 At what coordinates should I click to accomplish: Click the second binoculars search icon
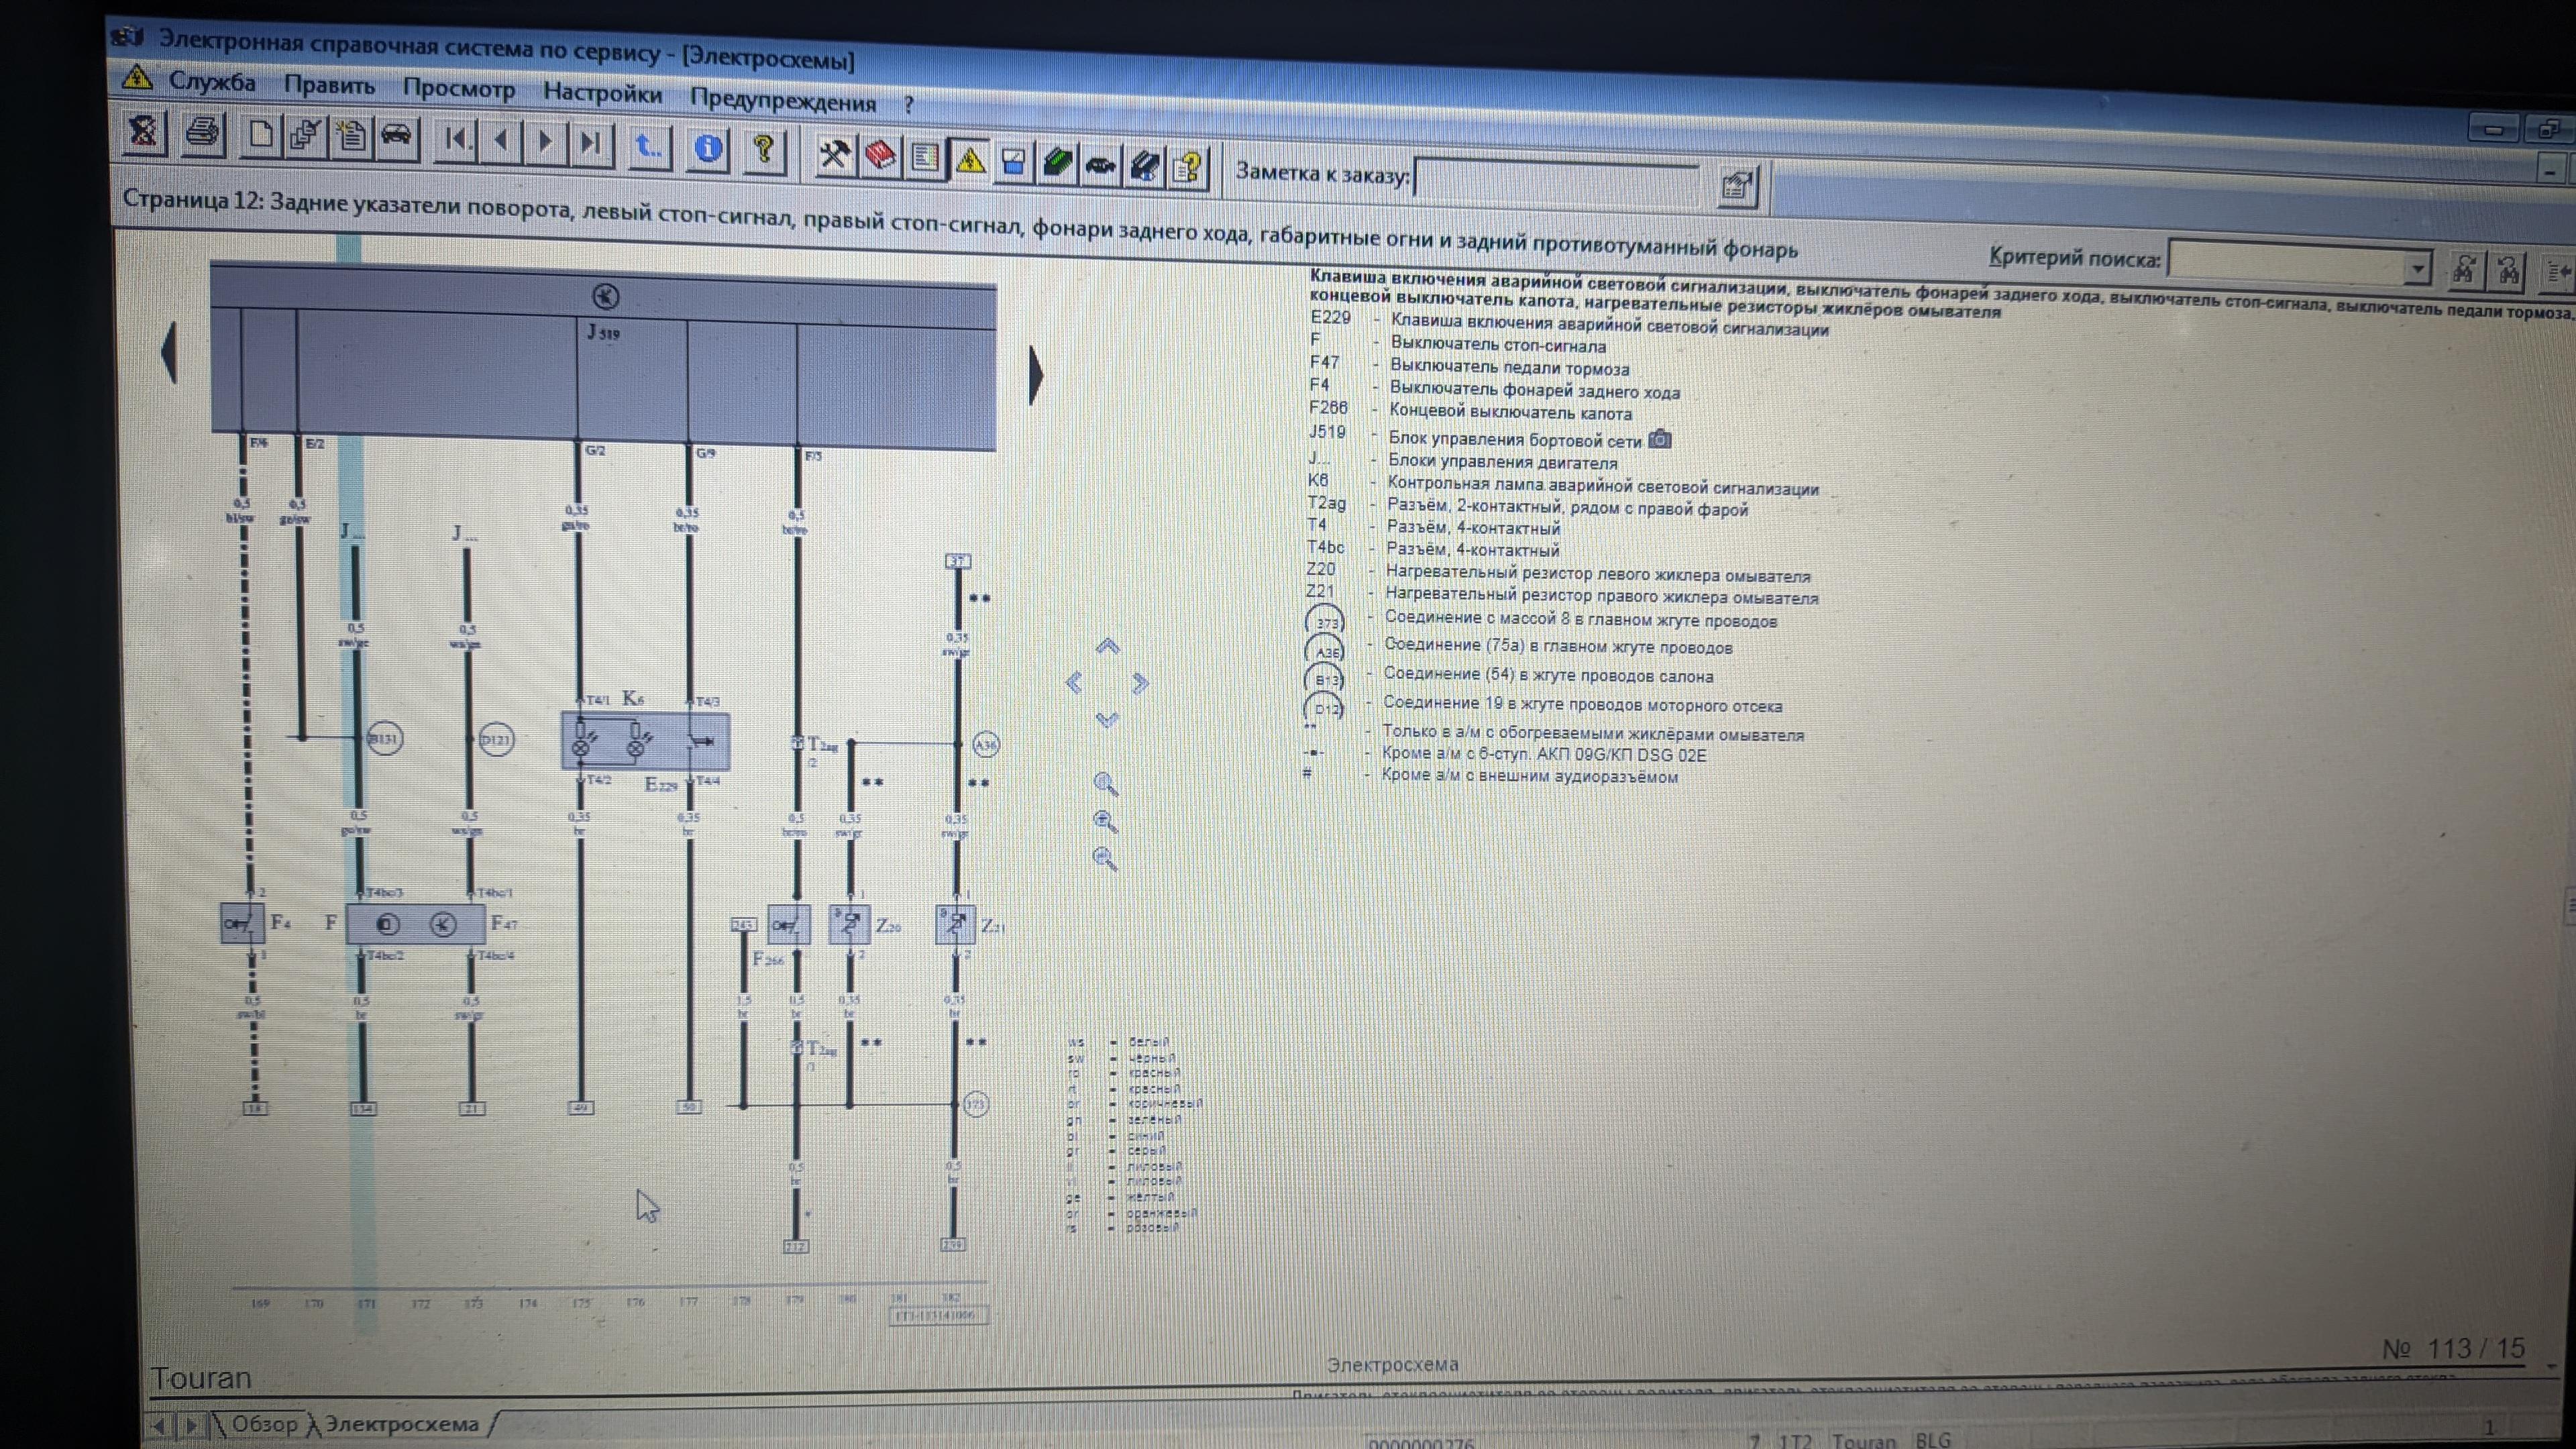2507,271
